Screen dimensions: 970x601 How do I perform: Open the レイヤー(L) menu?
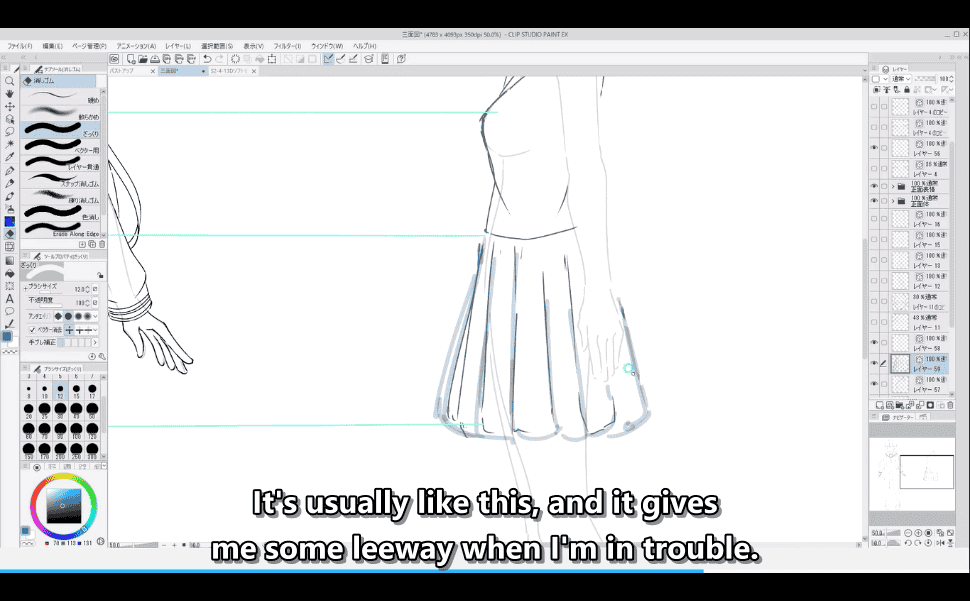178,46
